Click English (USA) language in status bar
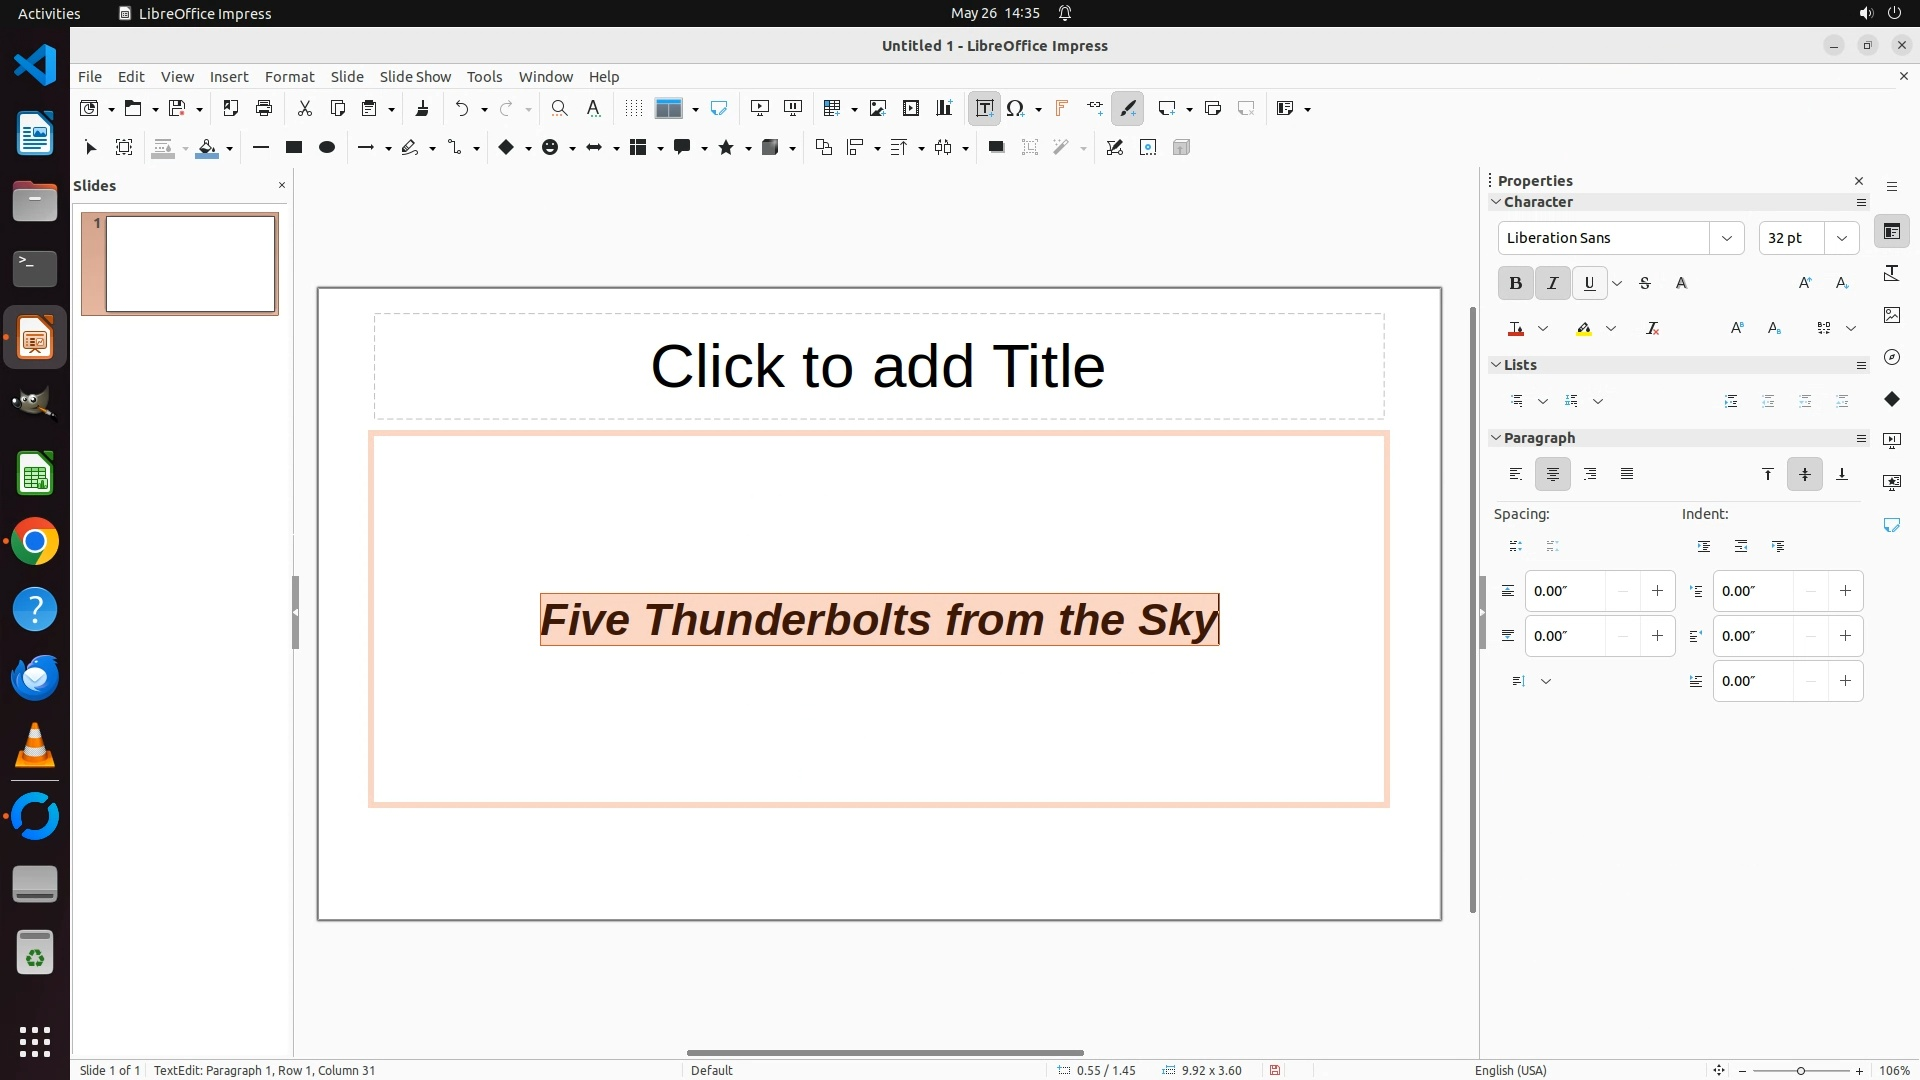Viewport: 1920px width, 1080px height. (1510, 1070)
